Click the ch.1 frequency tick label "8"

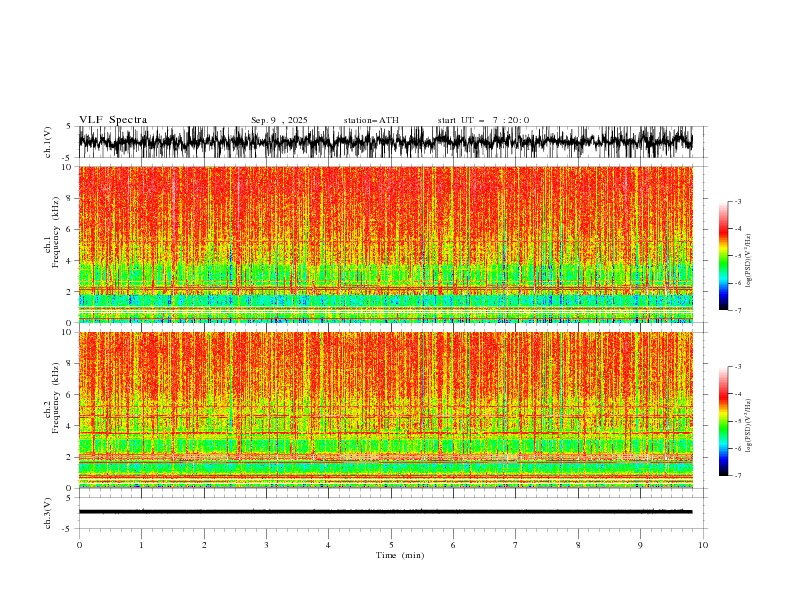tap(69, 198)
